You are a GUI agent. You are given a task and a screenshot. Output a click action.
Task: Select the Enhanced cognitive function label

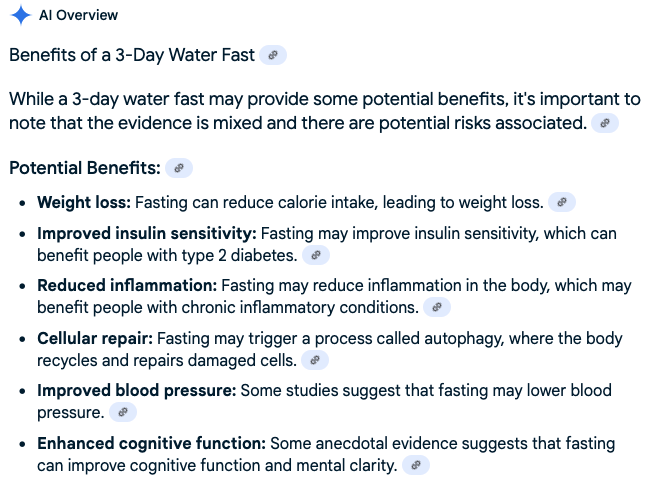pos(151,443)
